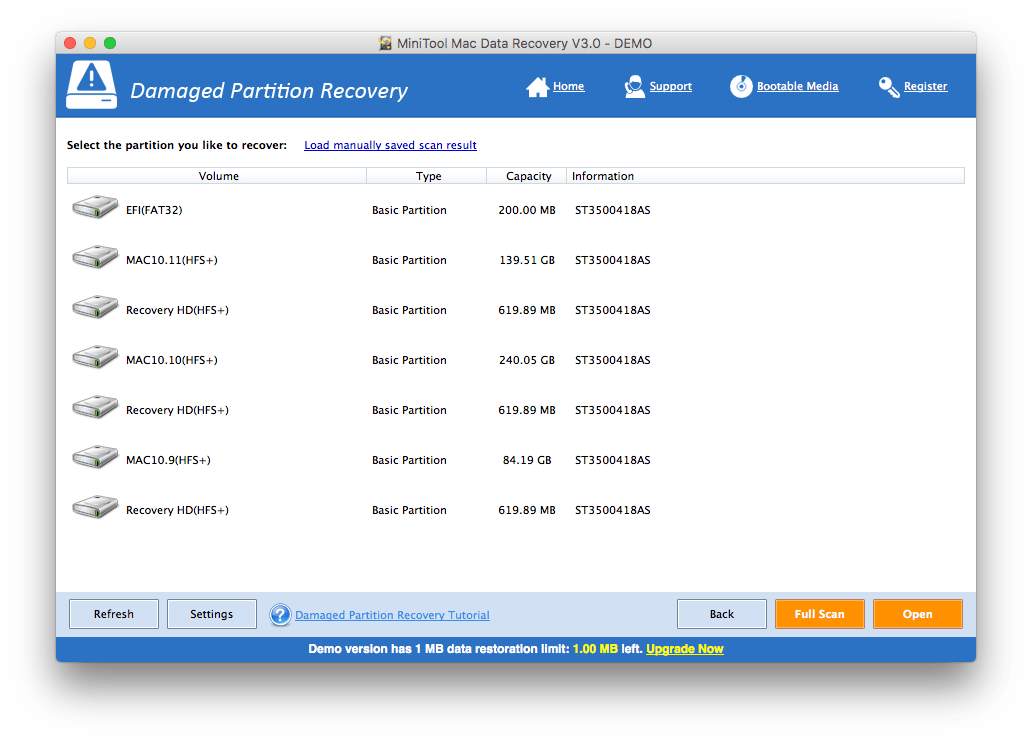Screen dimensions: 1032x742
Task: Open Support via the headset icon
Action: [x=634, y=87]
